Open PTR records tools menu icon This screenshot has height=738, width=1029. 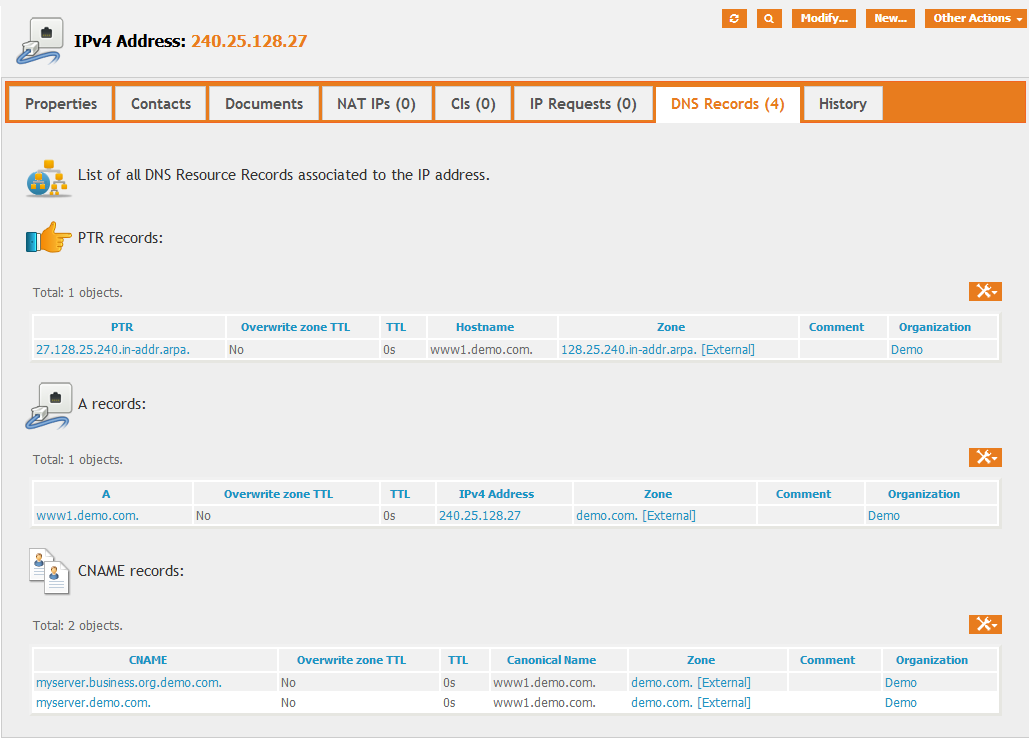click(x=985, y=291)
